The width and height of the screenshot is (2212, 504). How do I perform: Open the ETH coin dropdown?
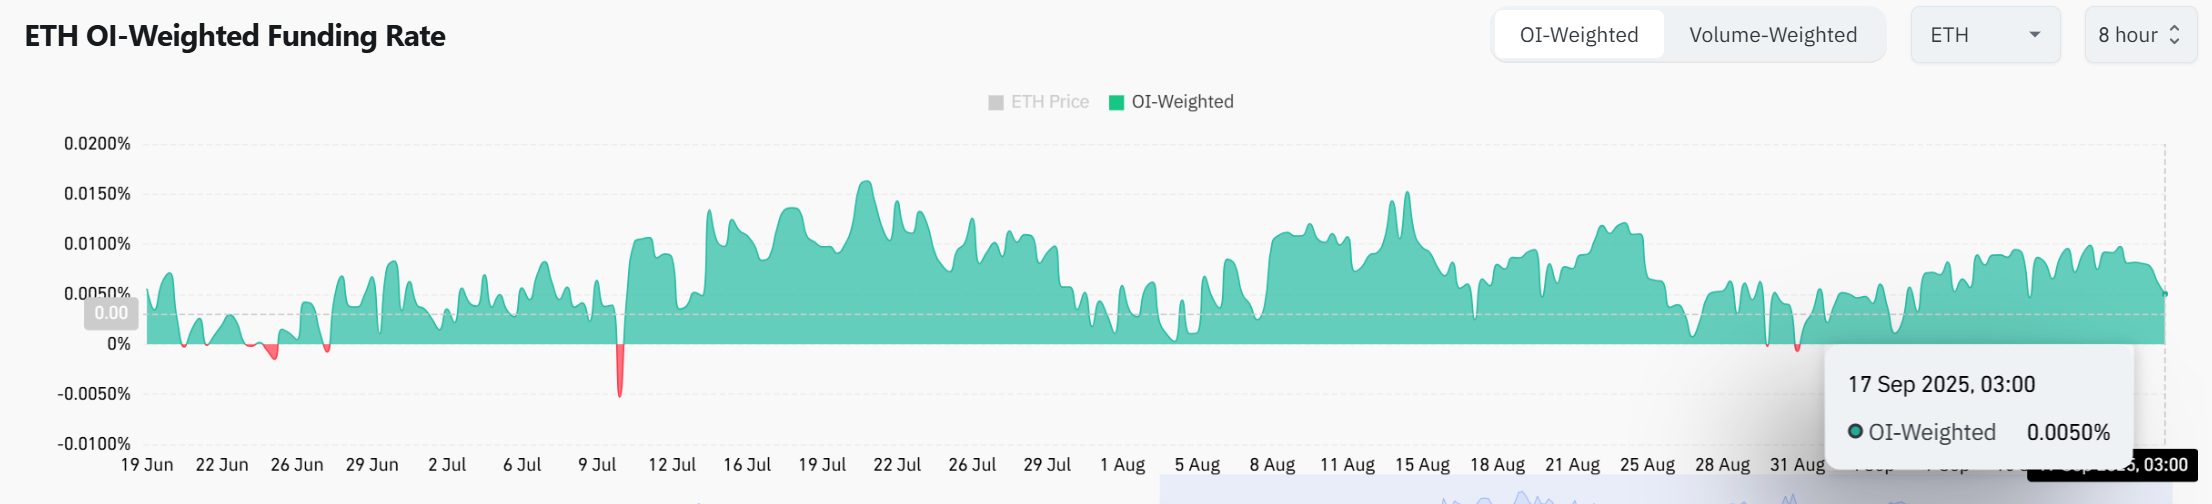1984,35
